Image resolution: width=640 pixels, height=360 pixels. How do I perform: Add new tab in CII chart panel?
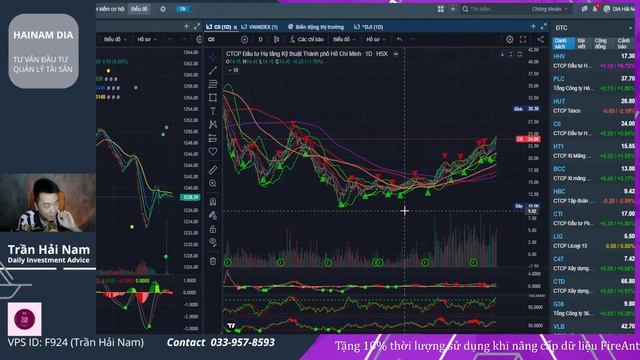point(533,27)
